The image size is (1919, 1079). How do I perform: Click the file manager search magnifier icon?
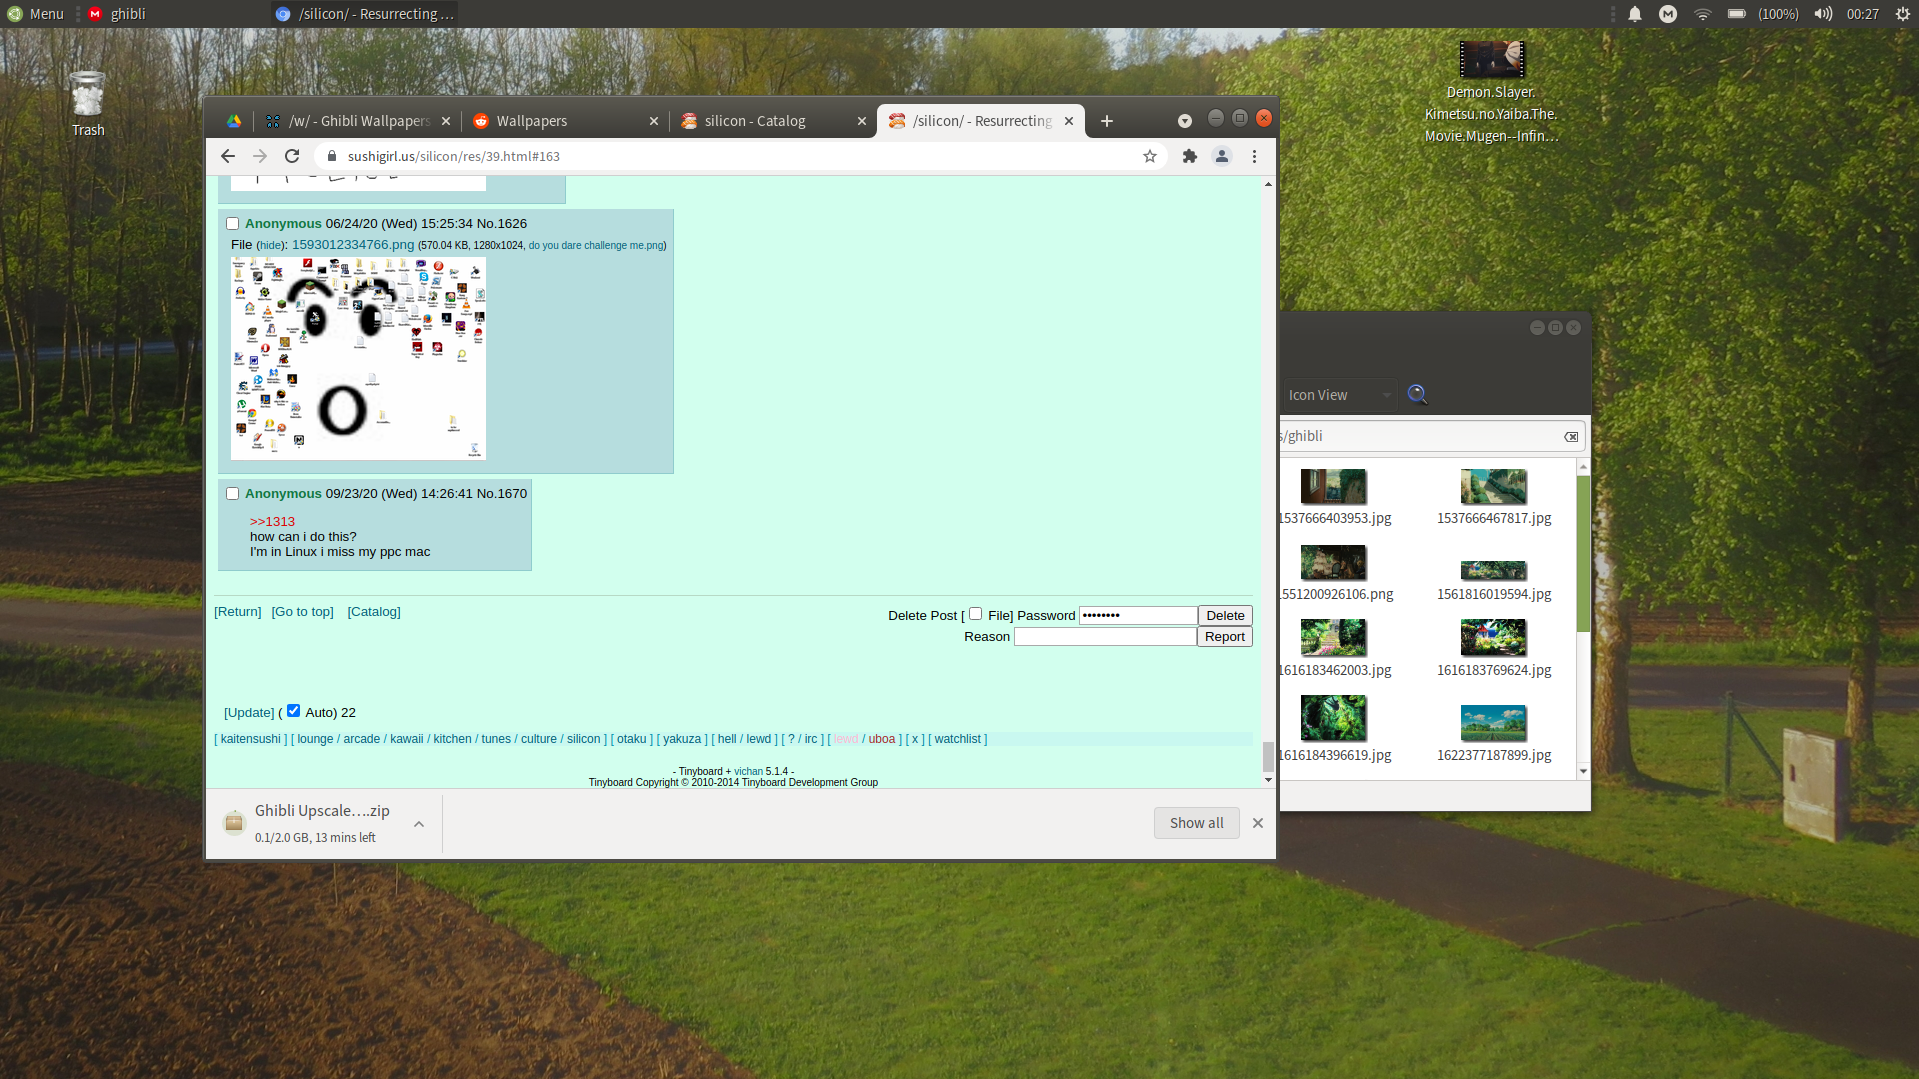[1417, 394]
